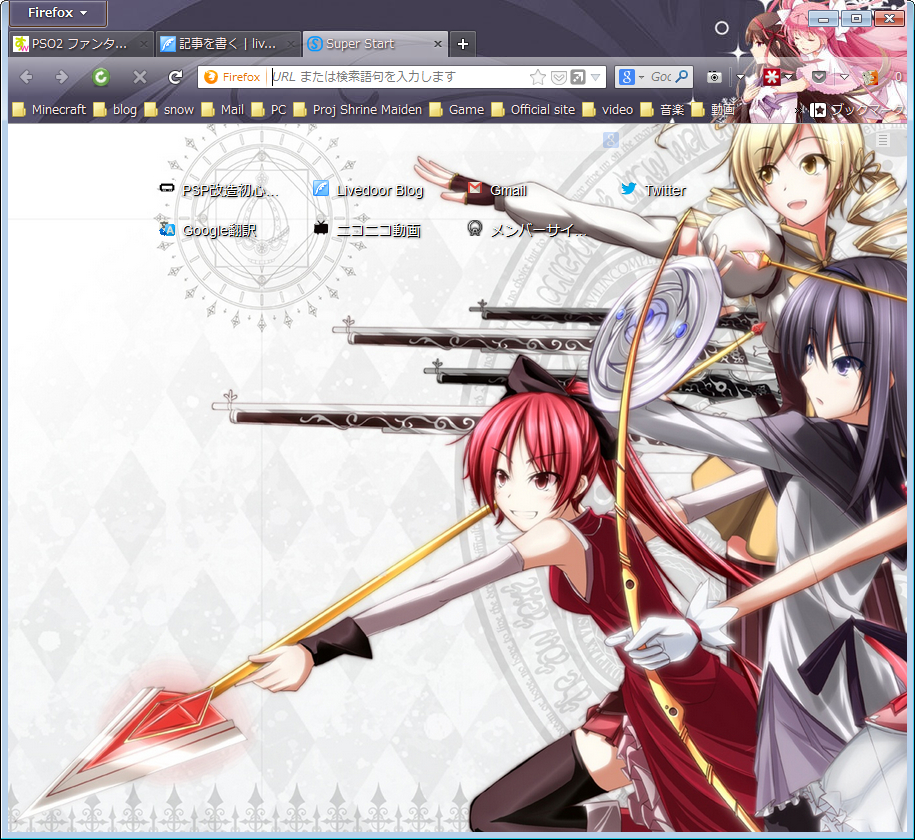Open the URL history dropdown arrow
The image size is (915, 840).
596,77
